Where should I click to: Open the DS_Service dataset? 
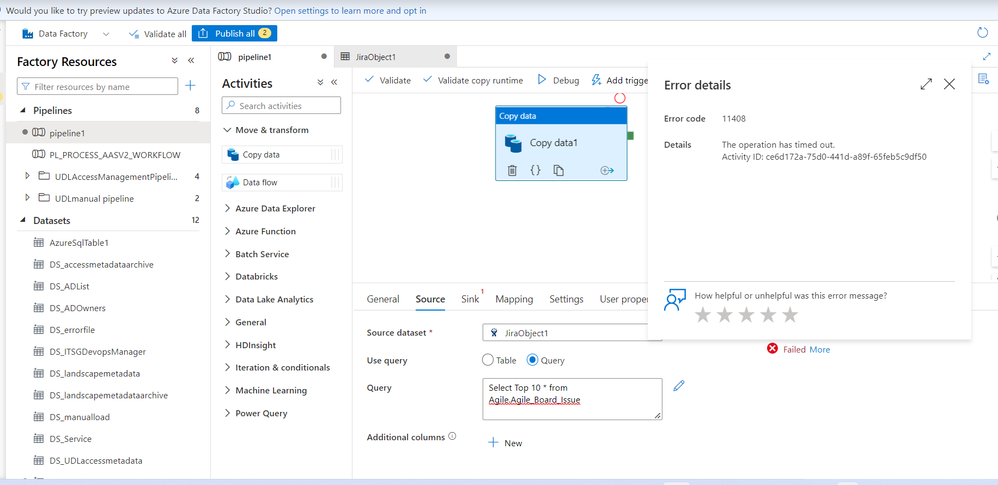[x=70, y=439]
